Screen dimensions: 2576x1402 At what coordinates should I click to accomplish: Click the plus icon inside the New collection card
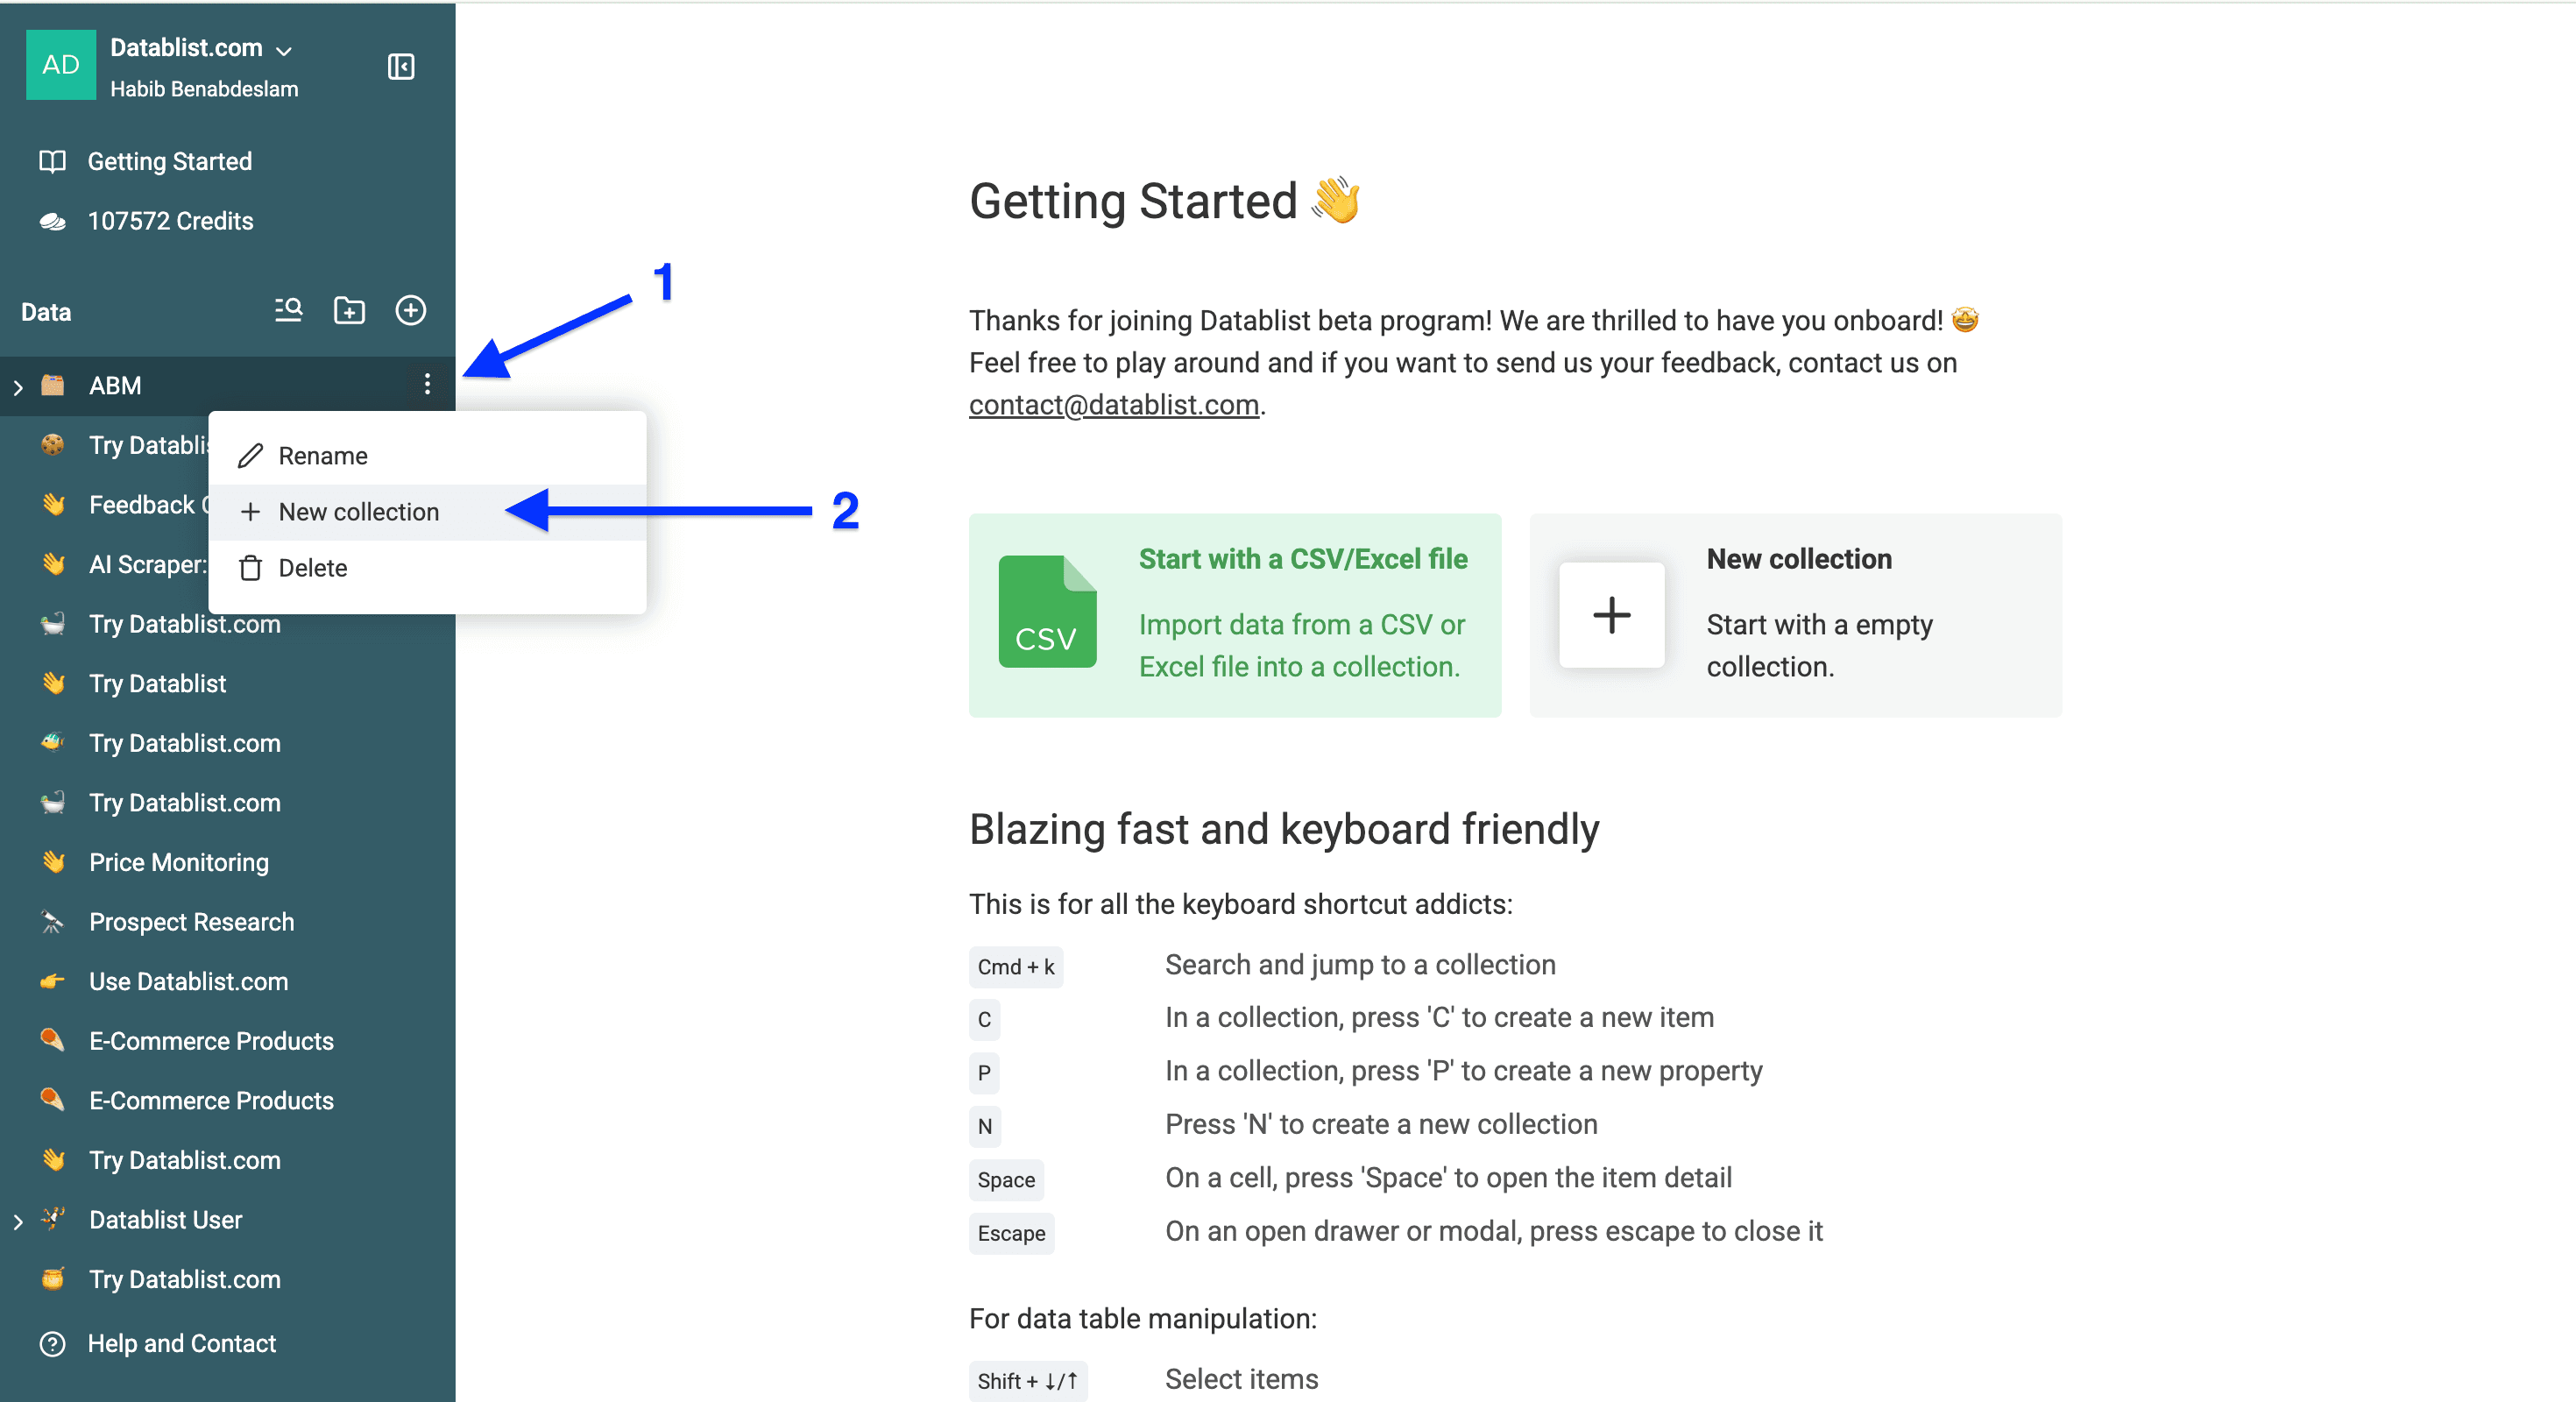coord(1611,616)
